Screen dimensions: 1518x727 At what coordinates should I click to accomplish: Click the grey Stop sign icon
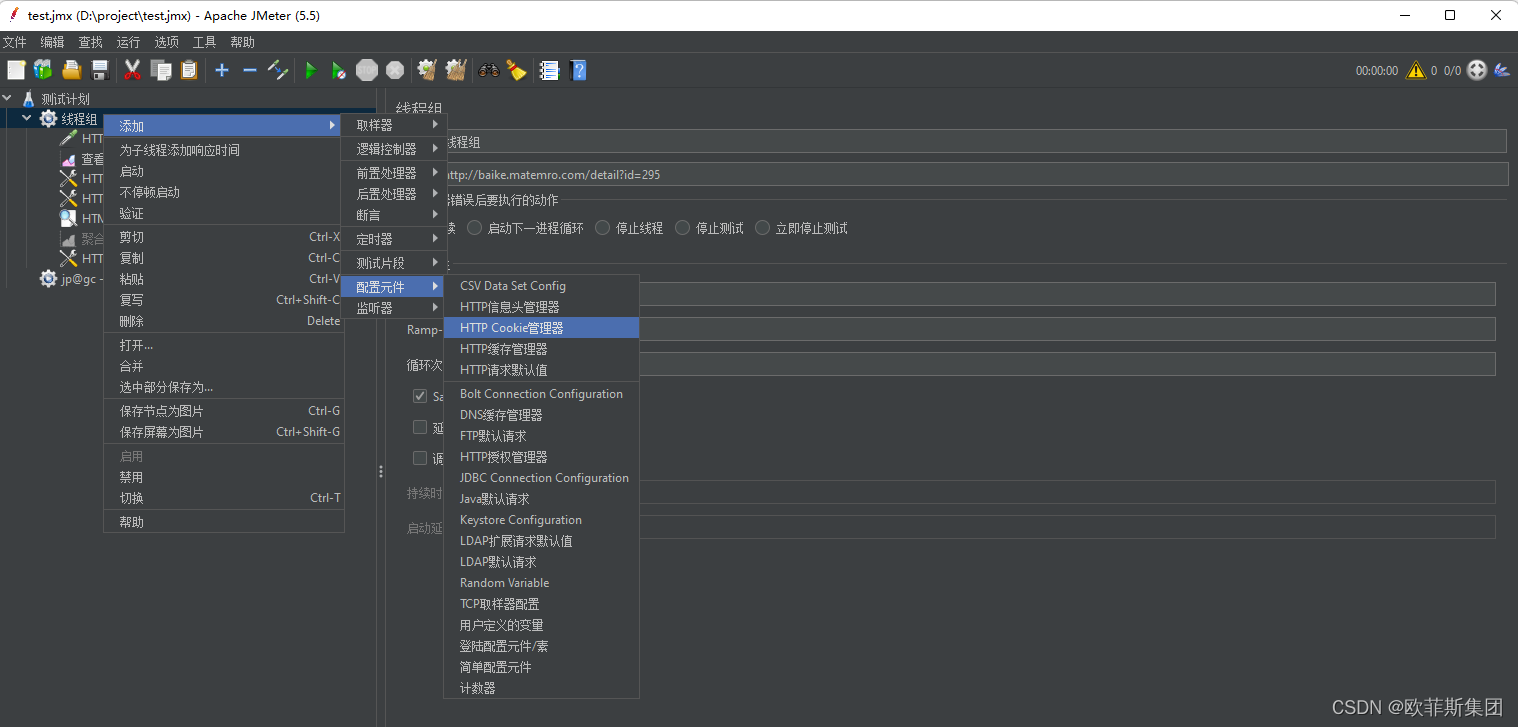(367, 70)
